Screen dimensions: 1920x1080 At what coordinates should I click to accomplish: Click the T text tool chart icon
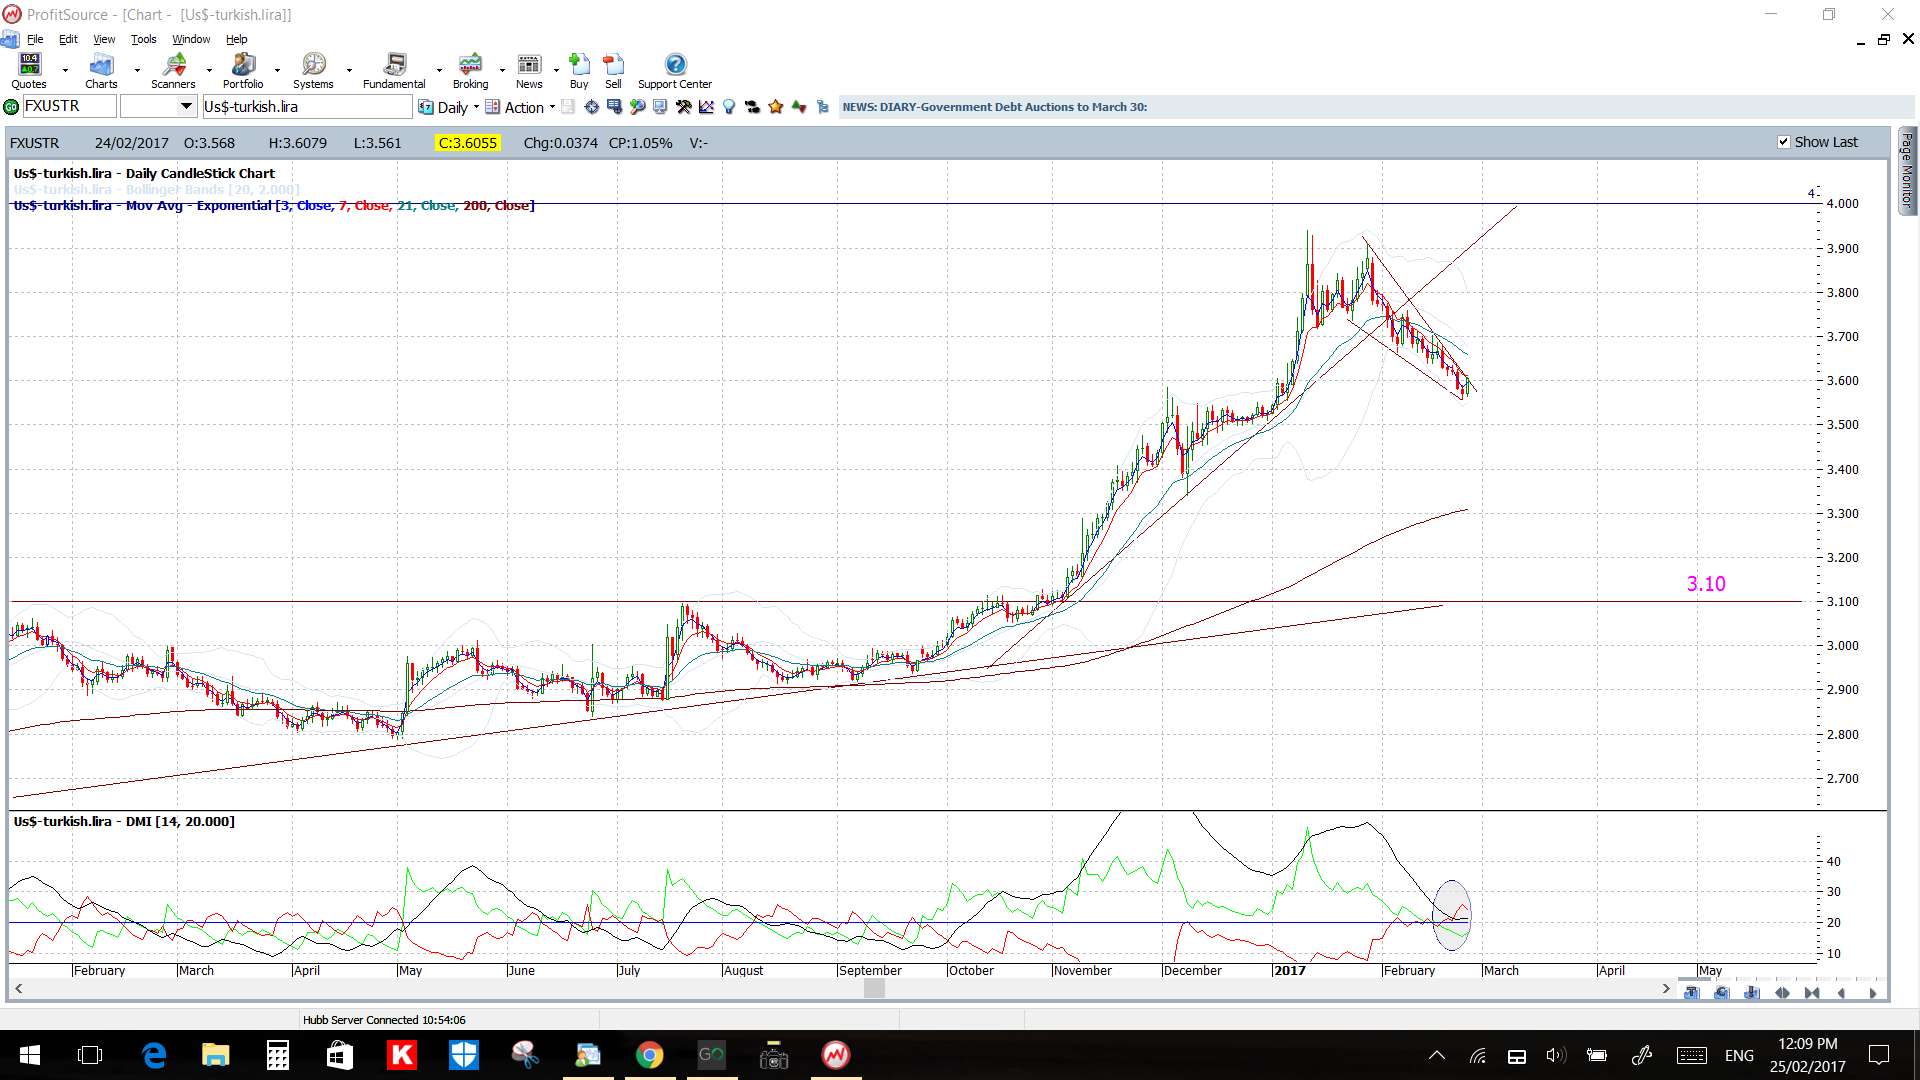tap(1691, 993)
